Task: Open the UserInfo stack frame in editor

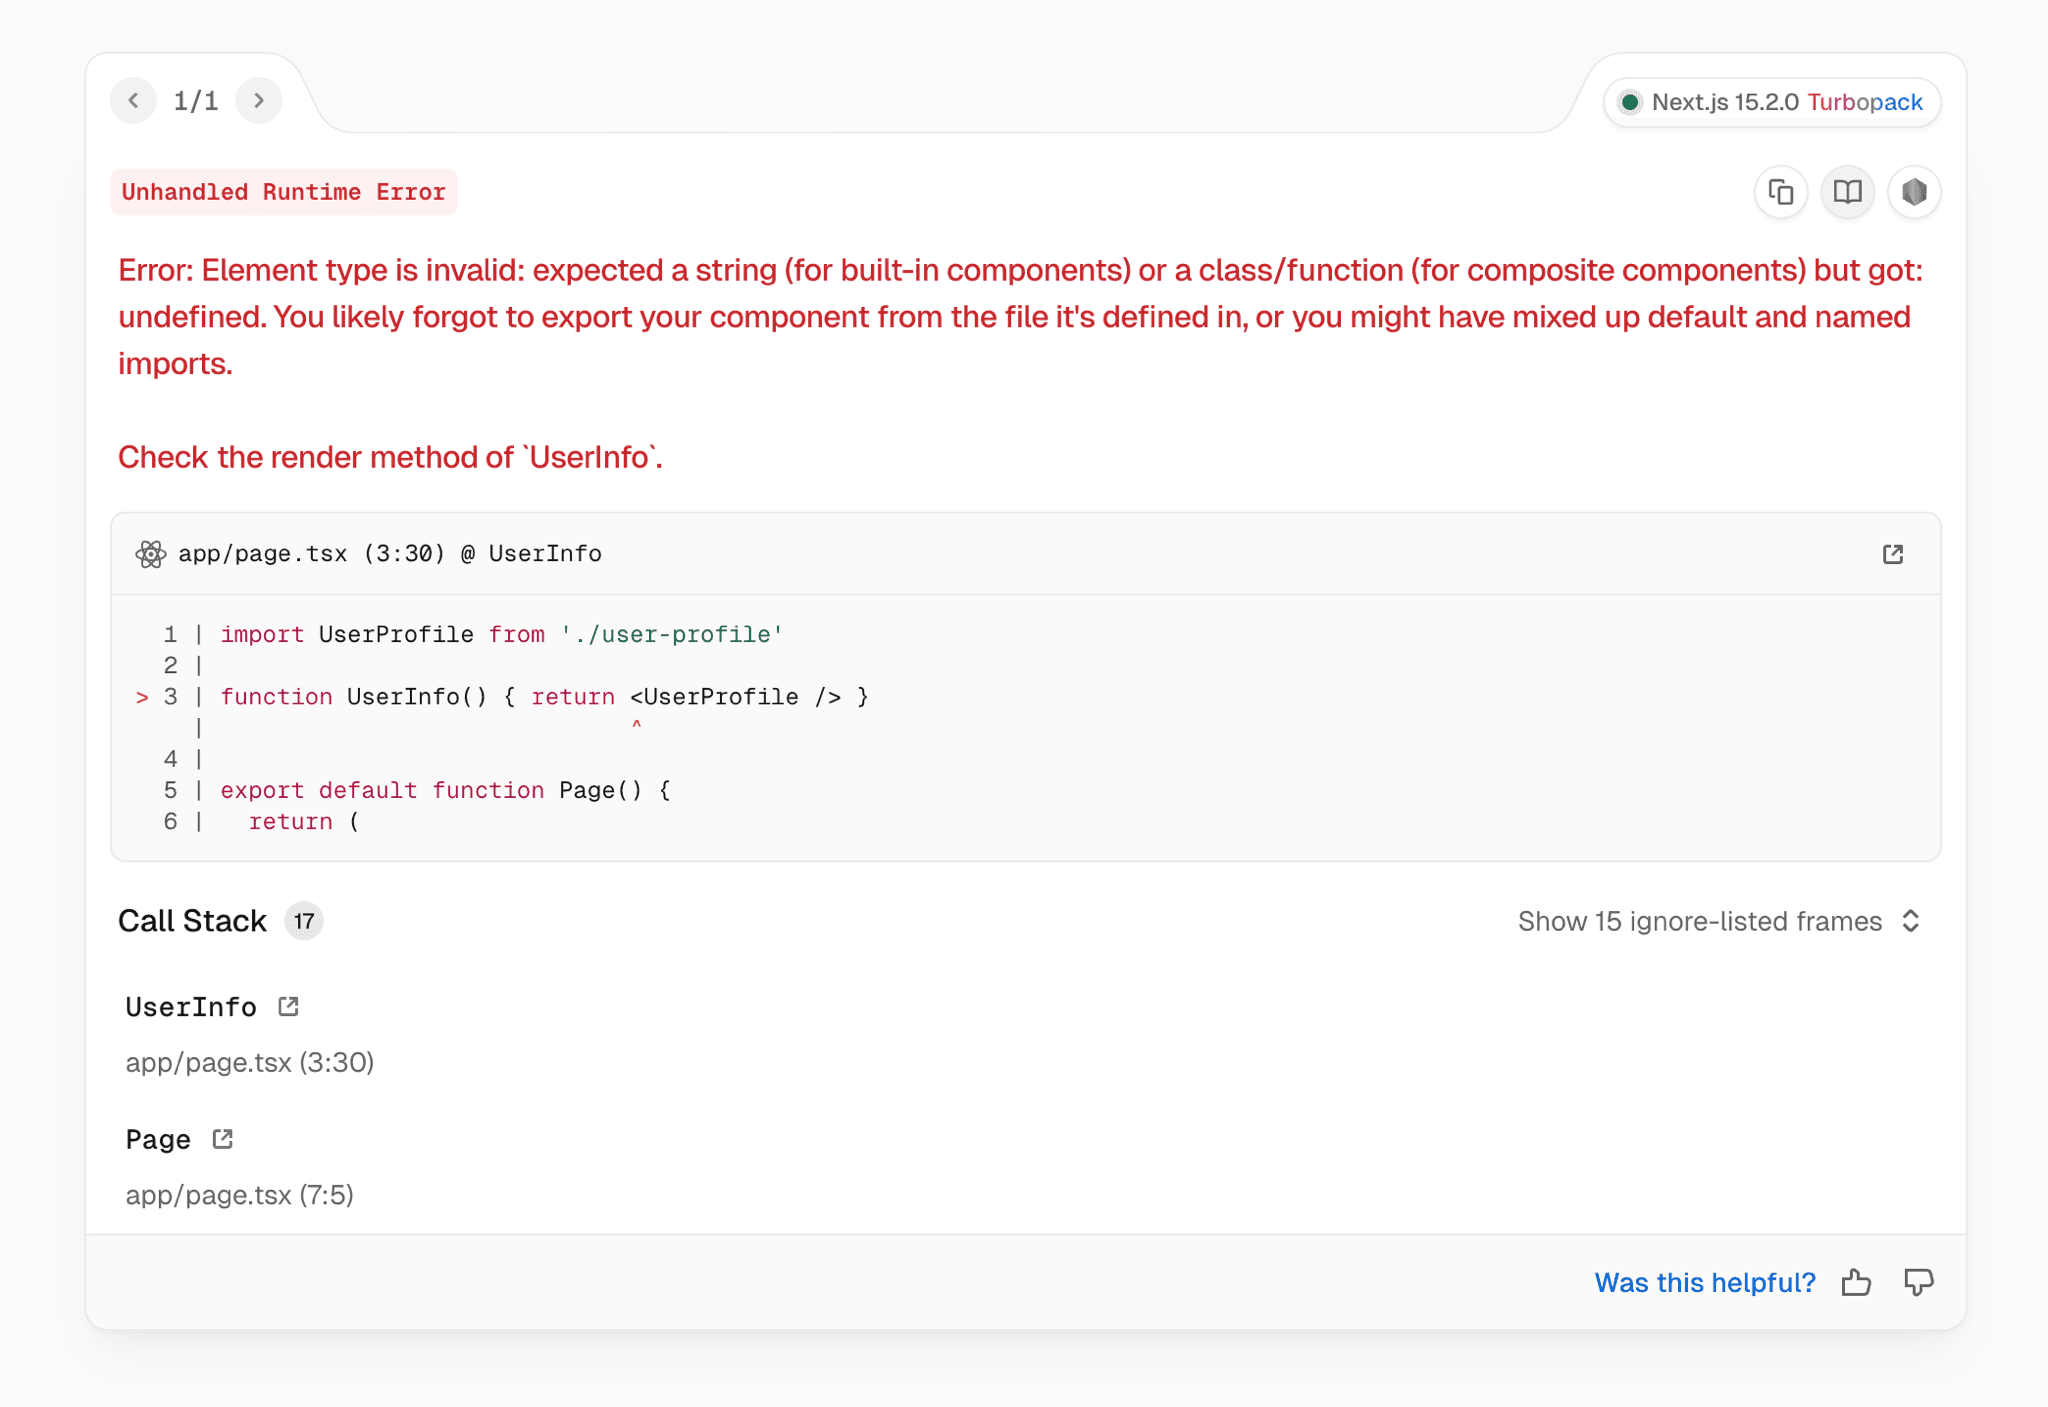Action: tap(287, 1006)
